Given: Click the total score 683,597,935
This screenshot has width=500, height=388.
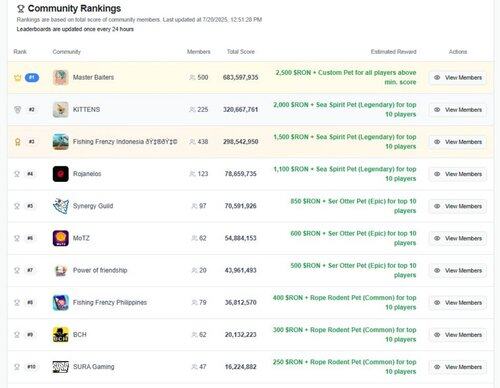Looking at the screenshot, I should coord(241,78).
